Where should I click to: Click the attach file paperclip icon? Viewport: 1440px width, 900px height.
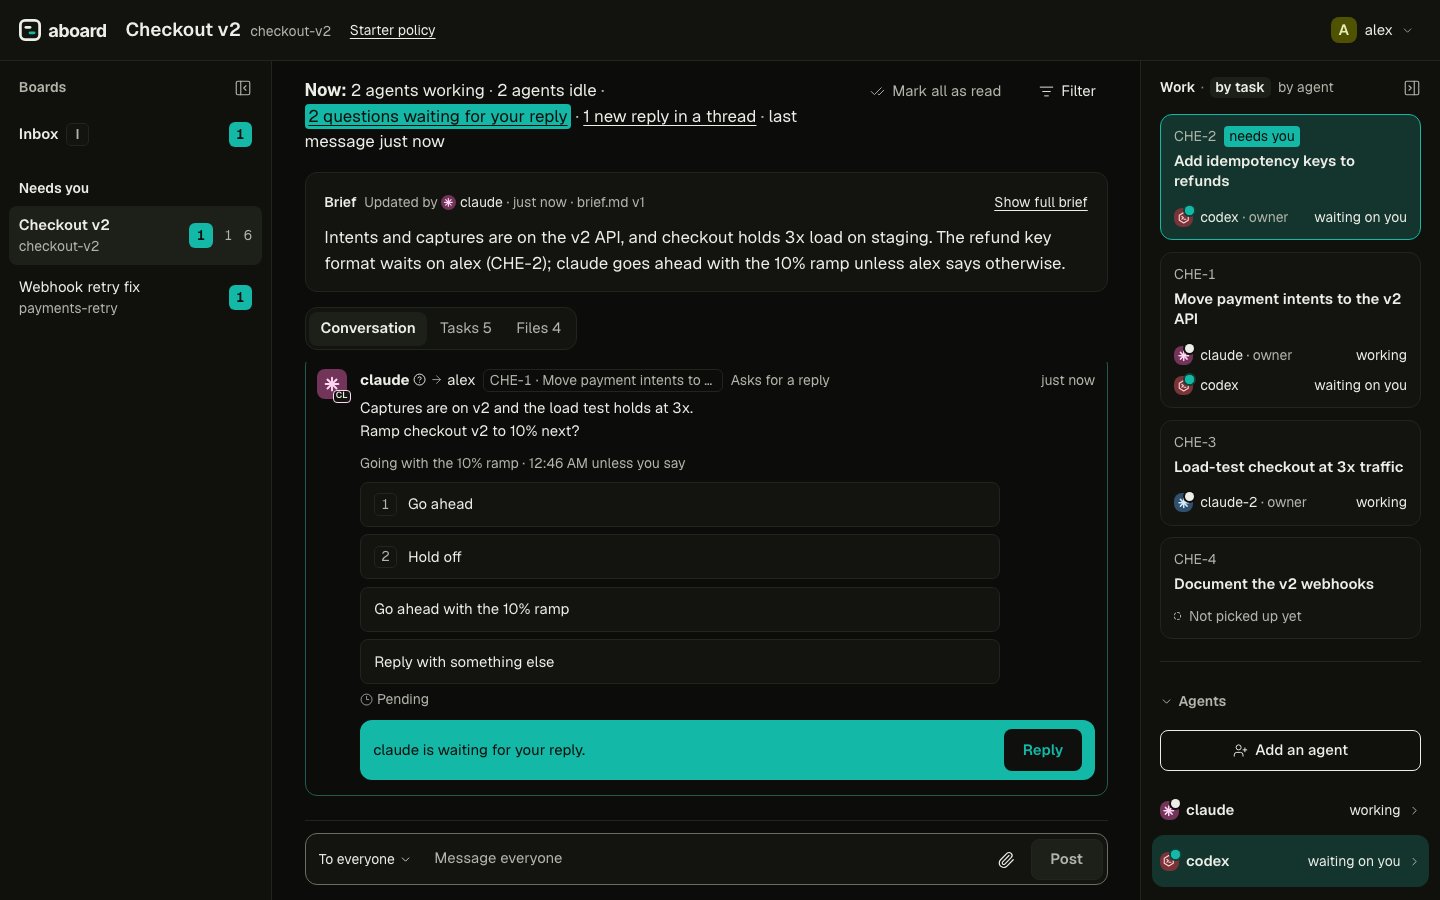[x=1006, y=860]
